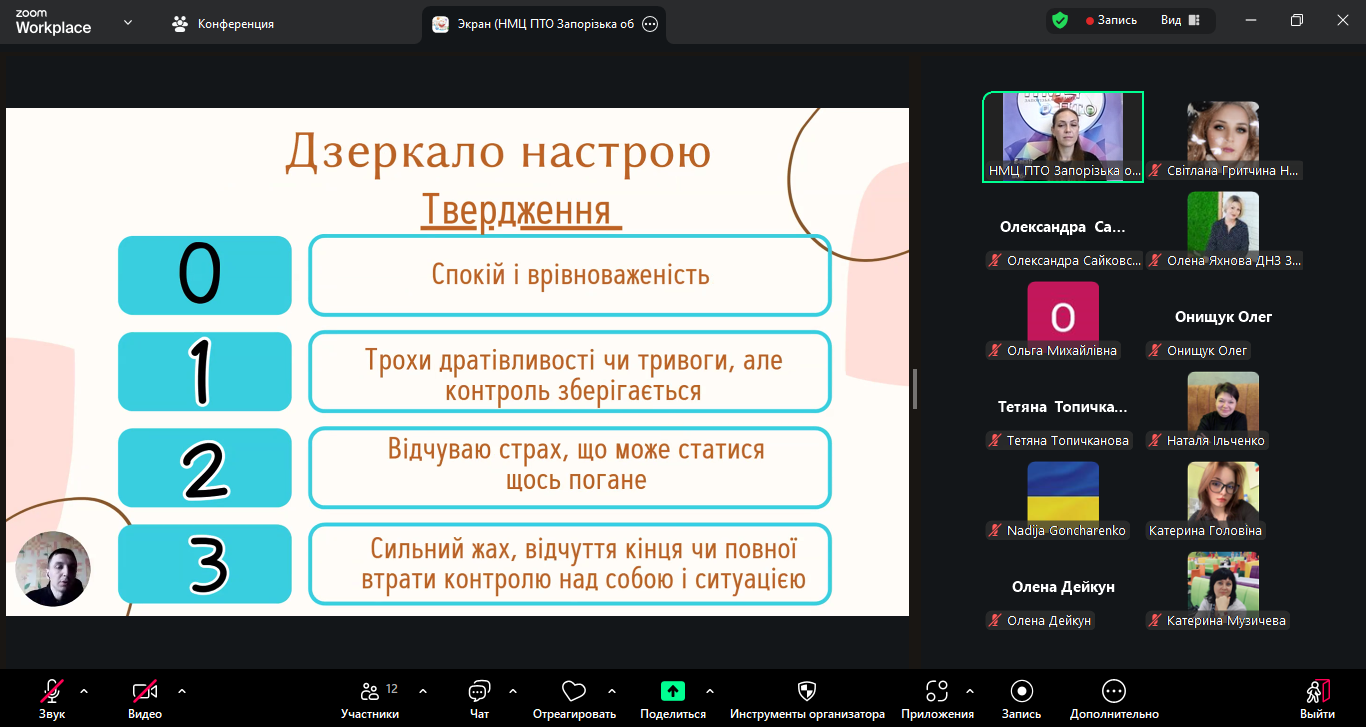Click muted mic icon beside Наталя Ільченко

pyautogui.click(x=1155, y=441)
